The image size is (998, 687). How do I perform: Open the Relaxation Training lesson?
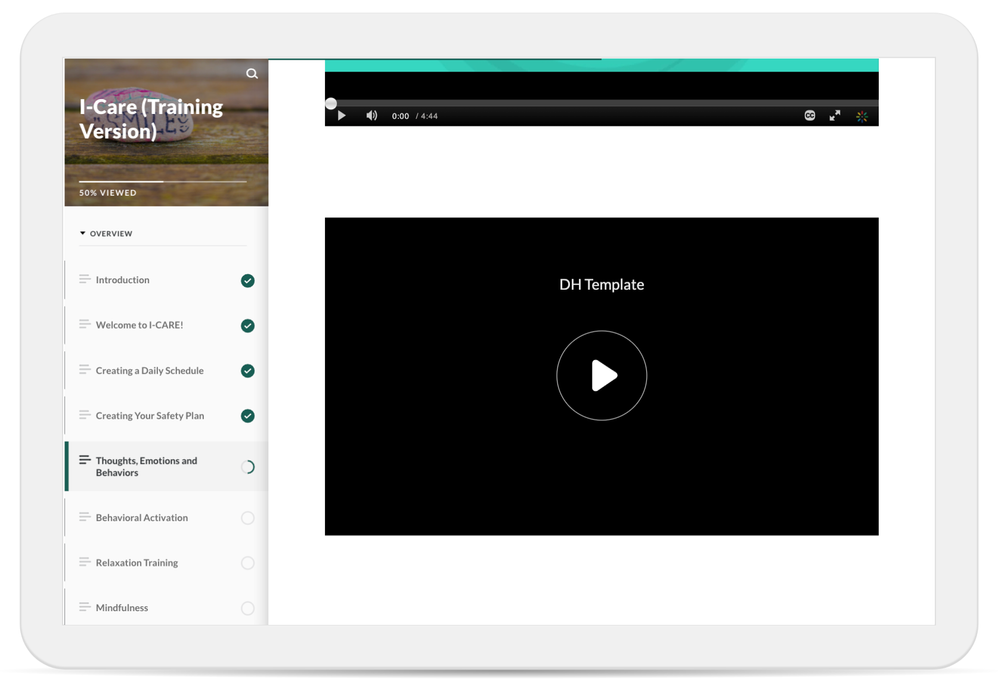(167, 563)
